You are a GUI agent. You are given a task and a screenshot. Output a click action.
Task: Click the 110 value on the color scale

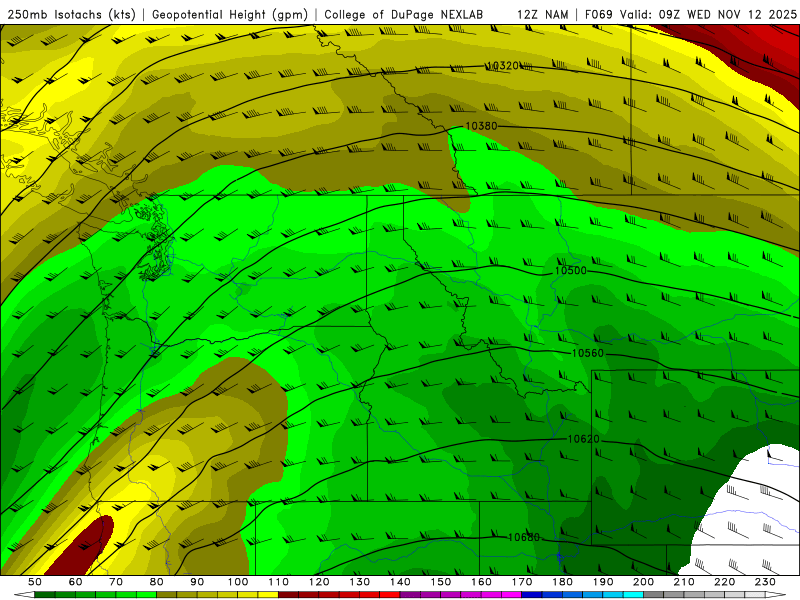279,582
